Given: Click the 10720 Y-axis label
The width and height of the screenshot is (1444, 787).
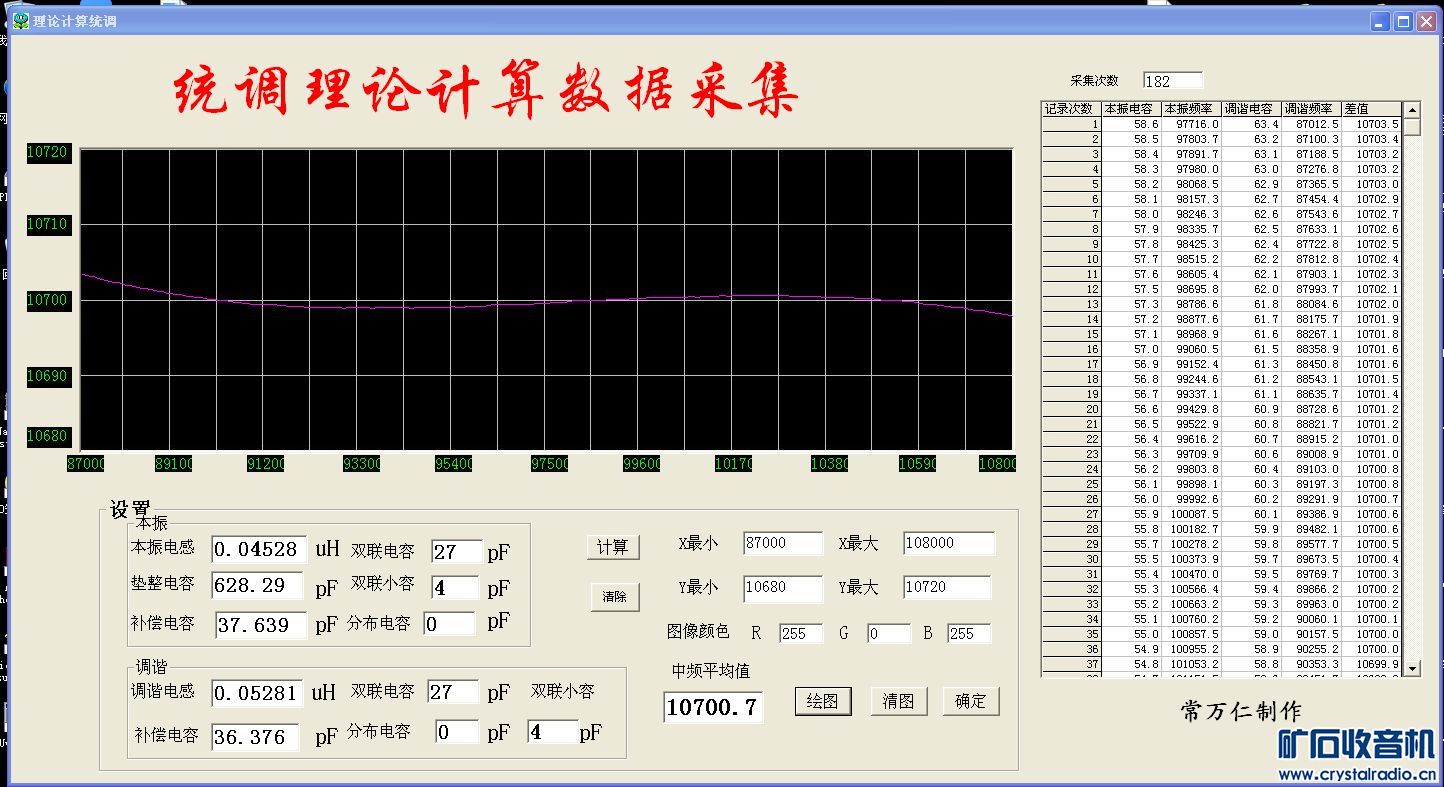Looking at the screenshot, I should click(x=48, y=153).
